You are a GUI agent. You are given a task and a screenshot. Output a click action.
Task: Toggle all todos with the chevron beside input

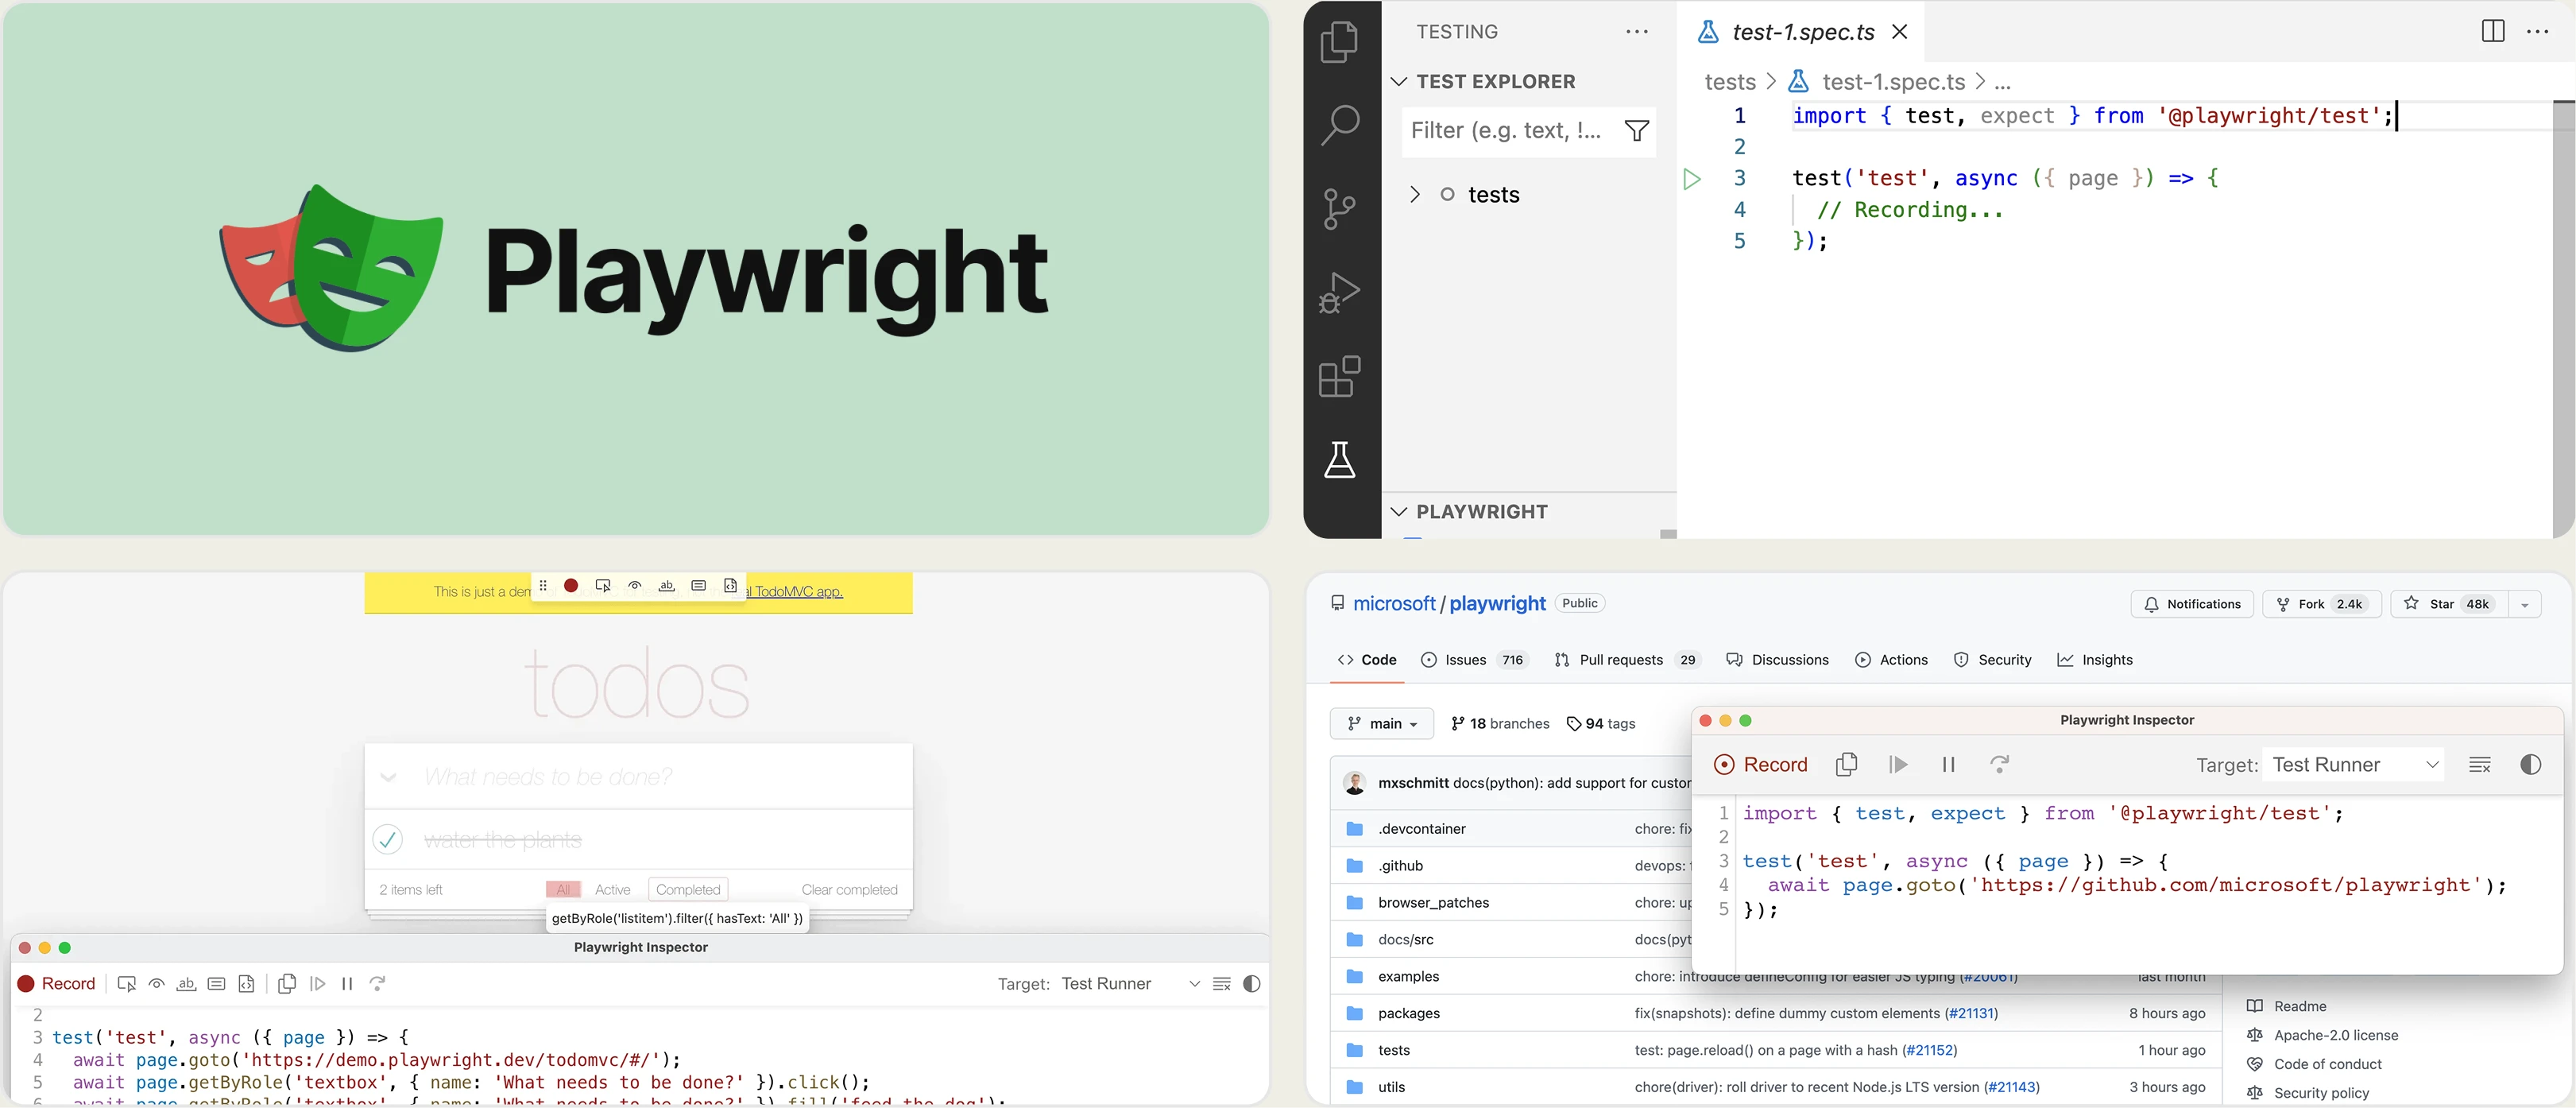pos(388,777)
